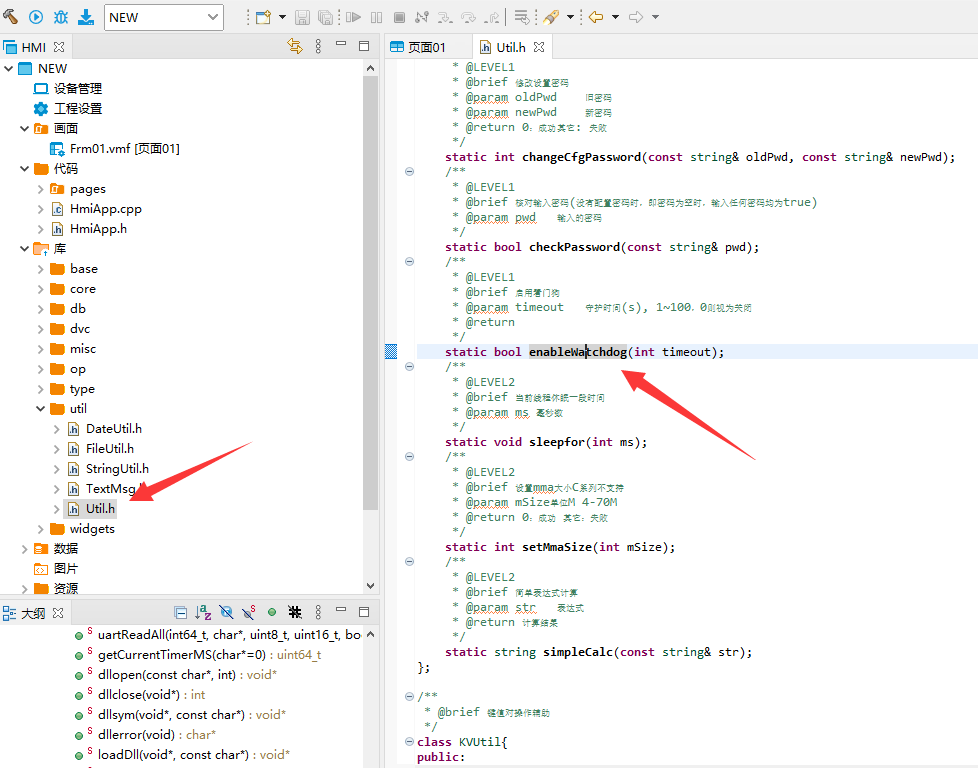978x768 pixels.
Task: Click the resume debug icon
Action: tap(354, 17)
